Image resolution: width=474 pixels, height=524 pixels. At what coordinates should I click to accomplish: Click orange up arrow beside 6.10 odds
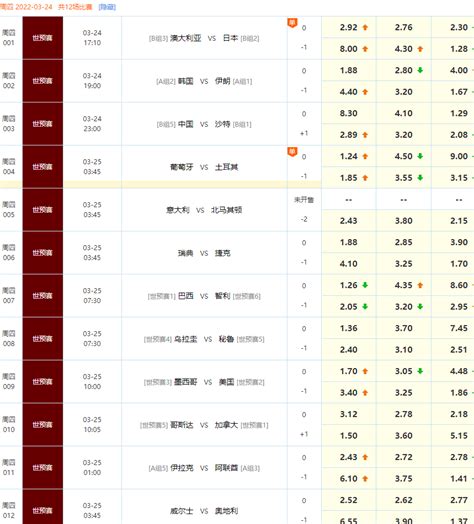[x=365, y=479]
